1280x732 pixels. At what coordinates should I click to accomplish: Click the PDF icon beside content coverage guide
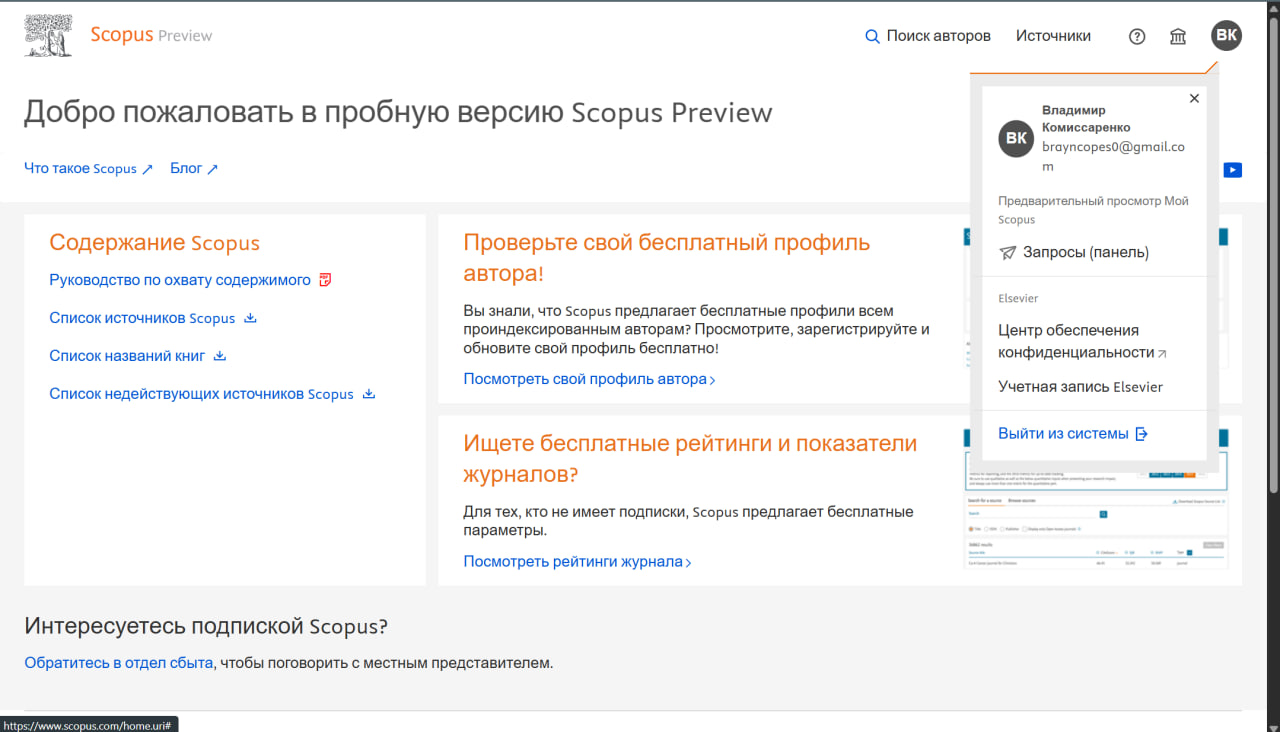pyautogui.click(x=325, y=280)
